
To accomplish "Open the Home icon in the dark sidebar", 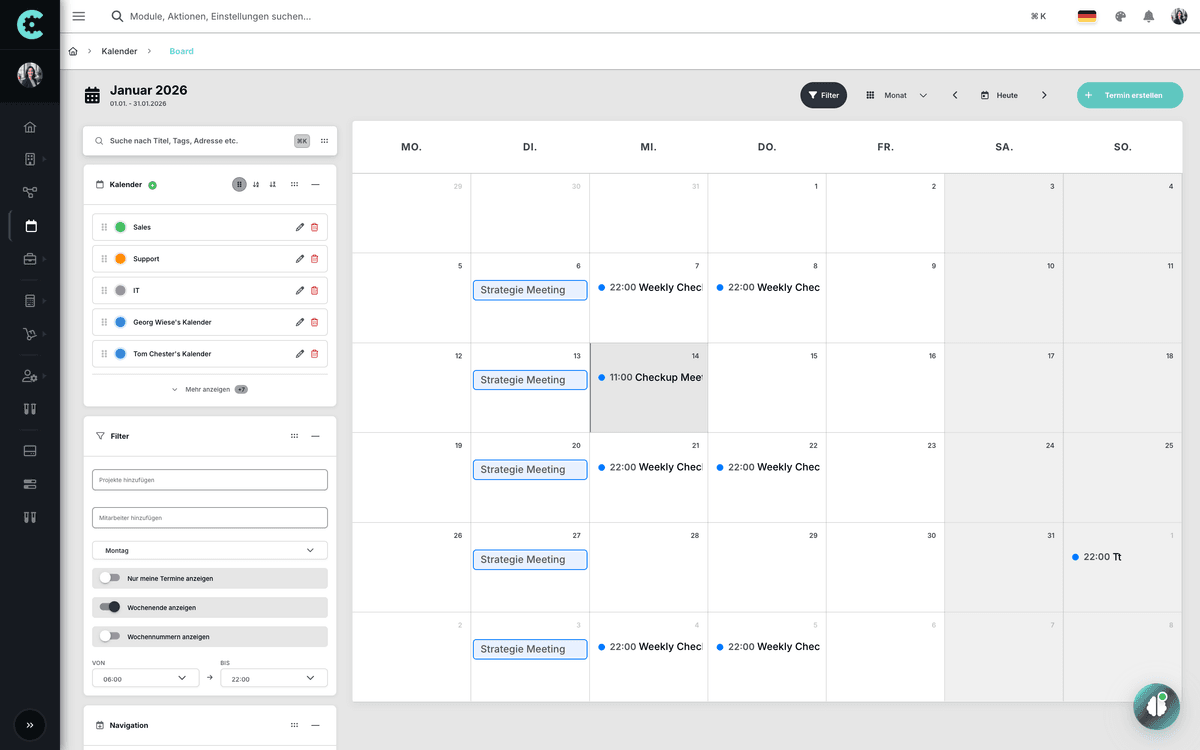I will point(30,127).
